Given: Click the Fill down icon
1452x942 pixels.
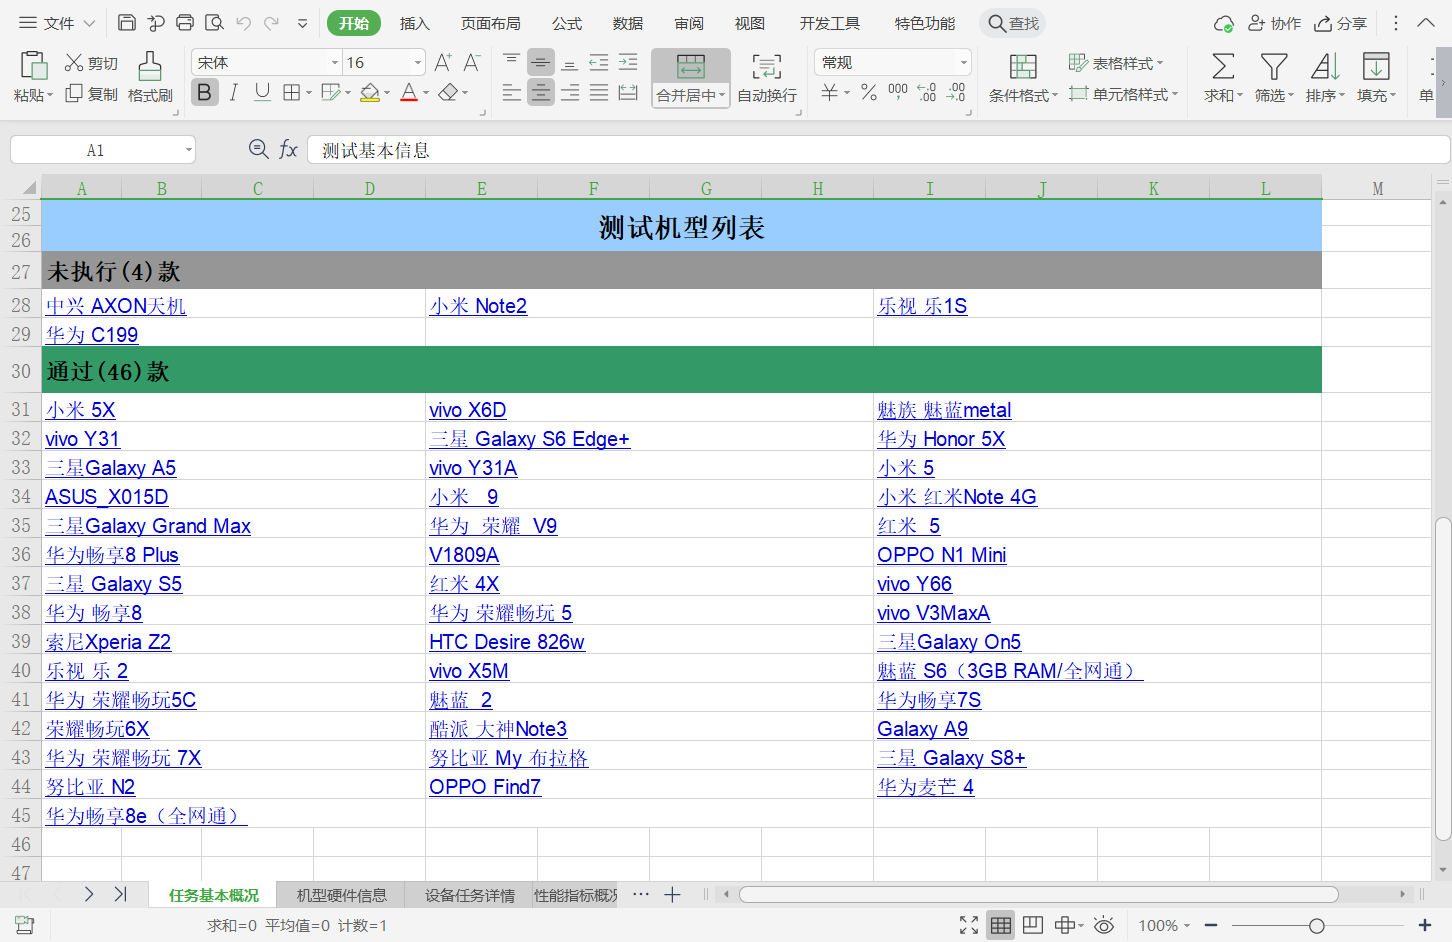Looking at the screenshot, I should point(1376,66).
